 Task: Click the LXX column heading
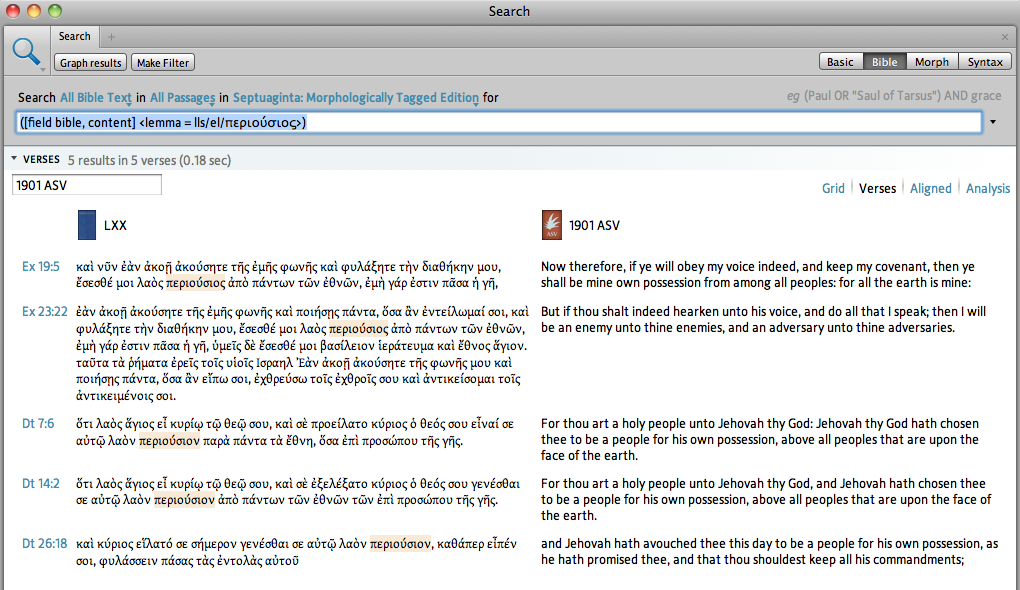pos(115,225)
